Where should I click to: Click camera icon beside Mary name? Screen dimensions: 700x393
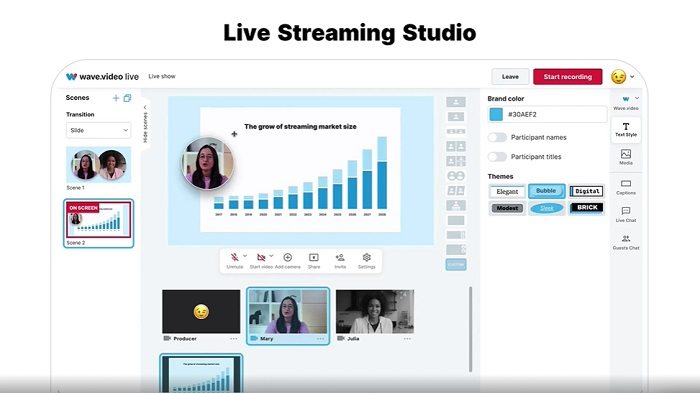pyautogui.click(x=254, y=339)
